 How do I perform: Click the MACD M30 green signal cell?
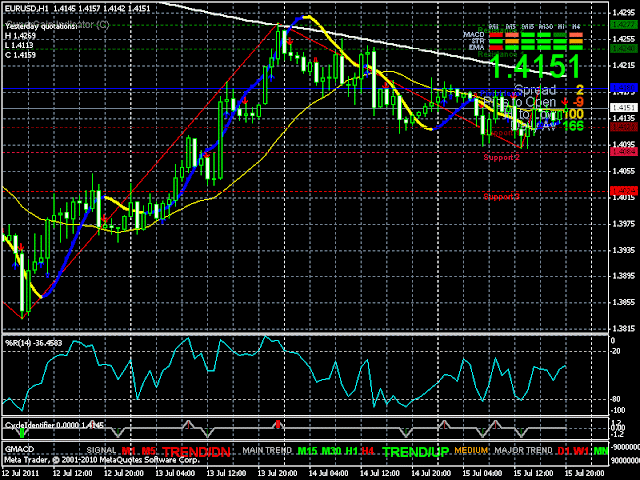544,35
